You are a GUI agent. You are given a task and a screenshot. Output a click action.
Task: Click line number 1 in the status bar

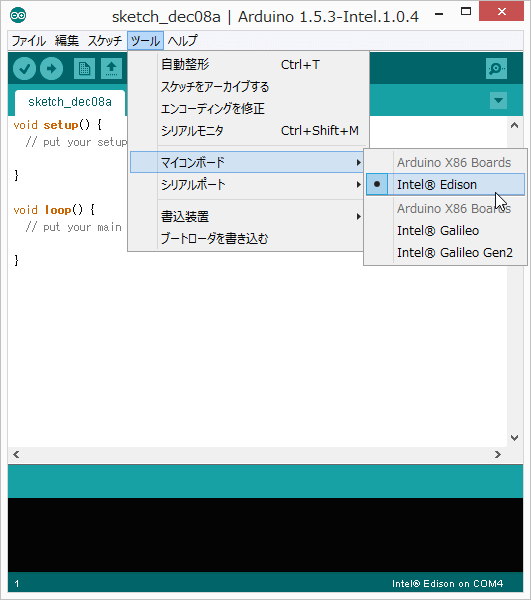click(x=17, y=584)
